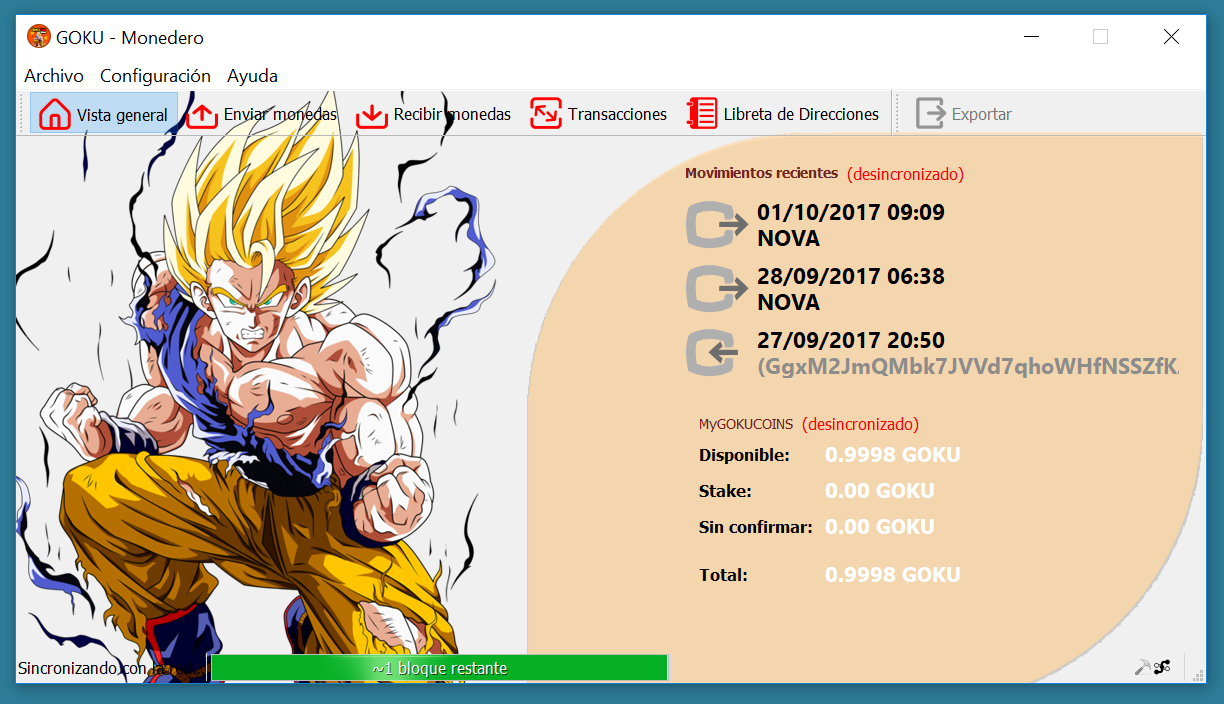Click the received-transaction icon for 27/09/2017 20:50

[x=713, y=353]
